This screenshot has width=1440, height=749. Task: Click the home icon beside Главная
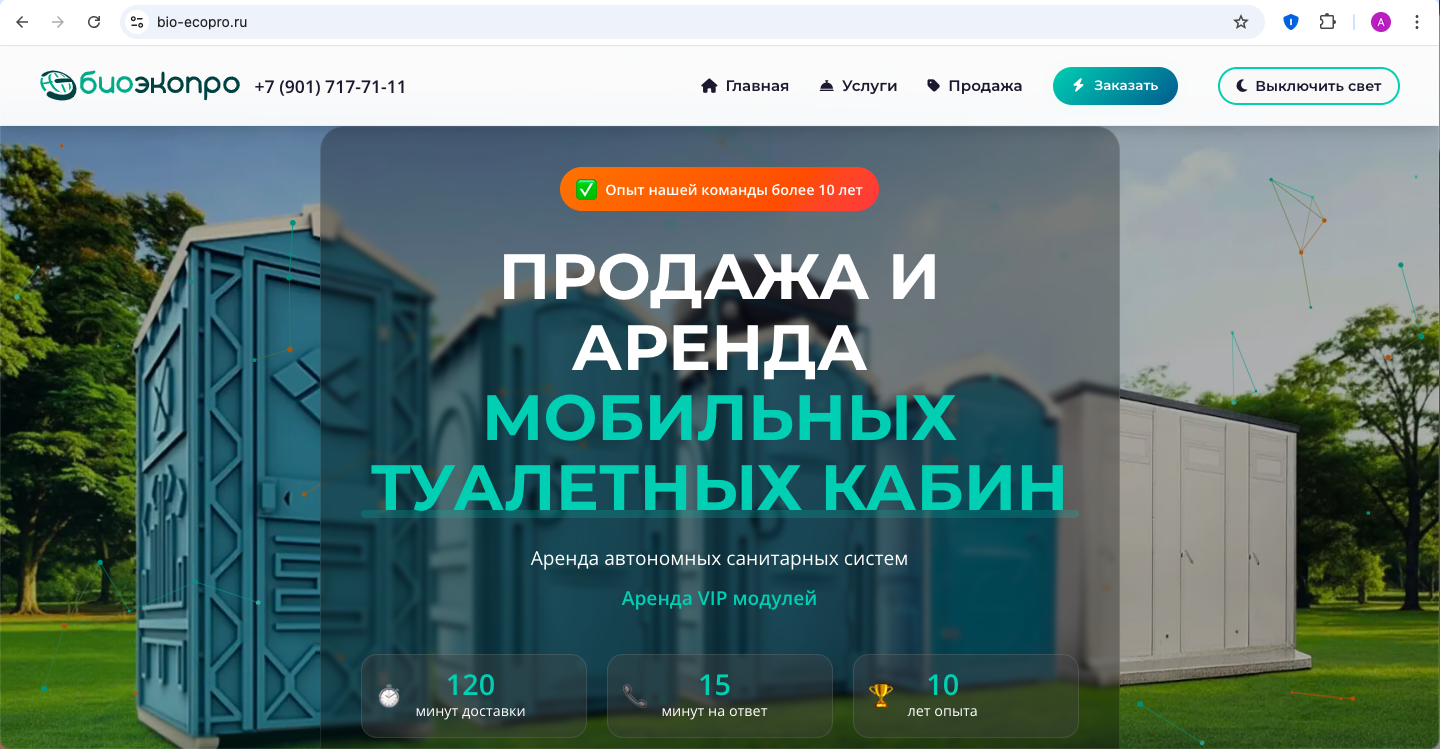tap(710, 85)
